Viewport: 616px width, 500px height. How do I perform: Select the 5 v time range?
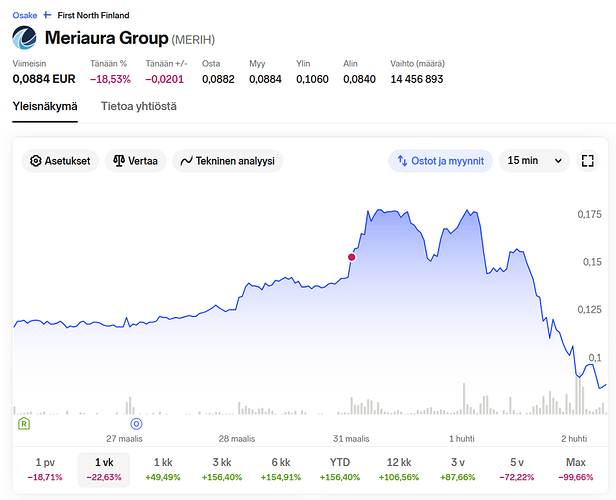coord(517,469)
